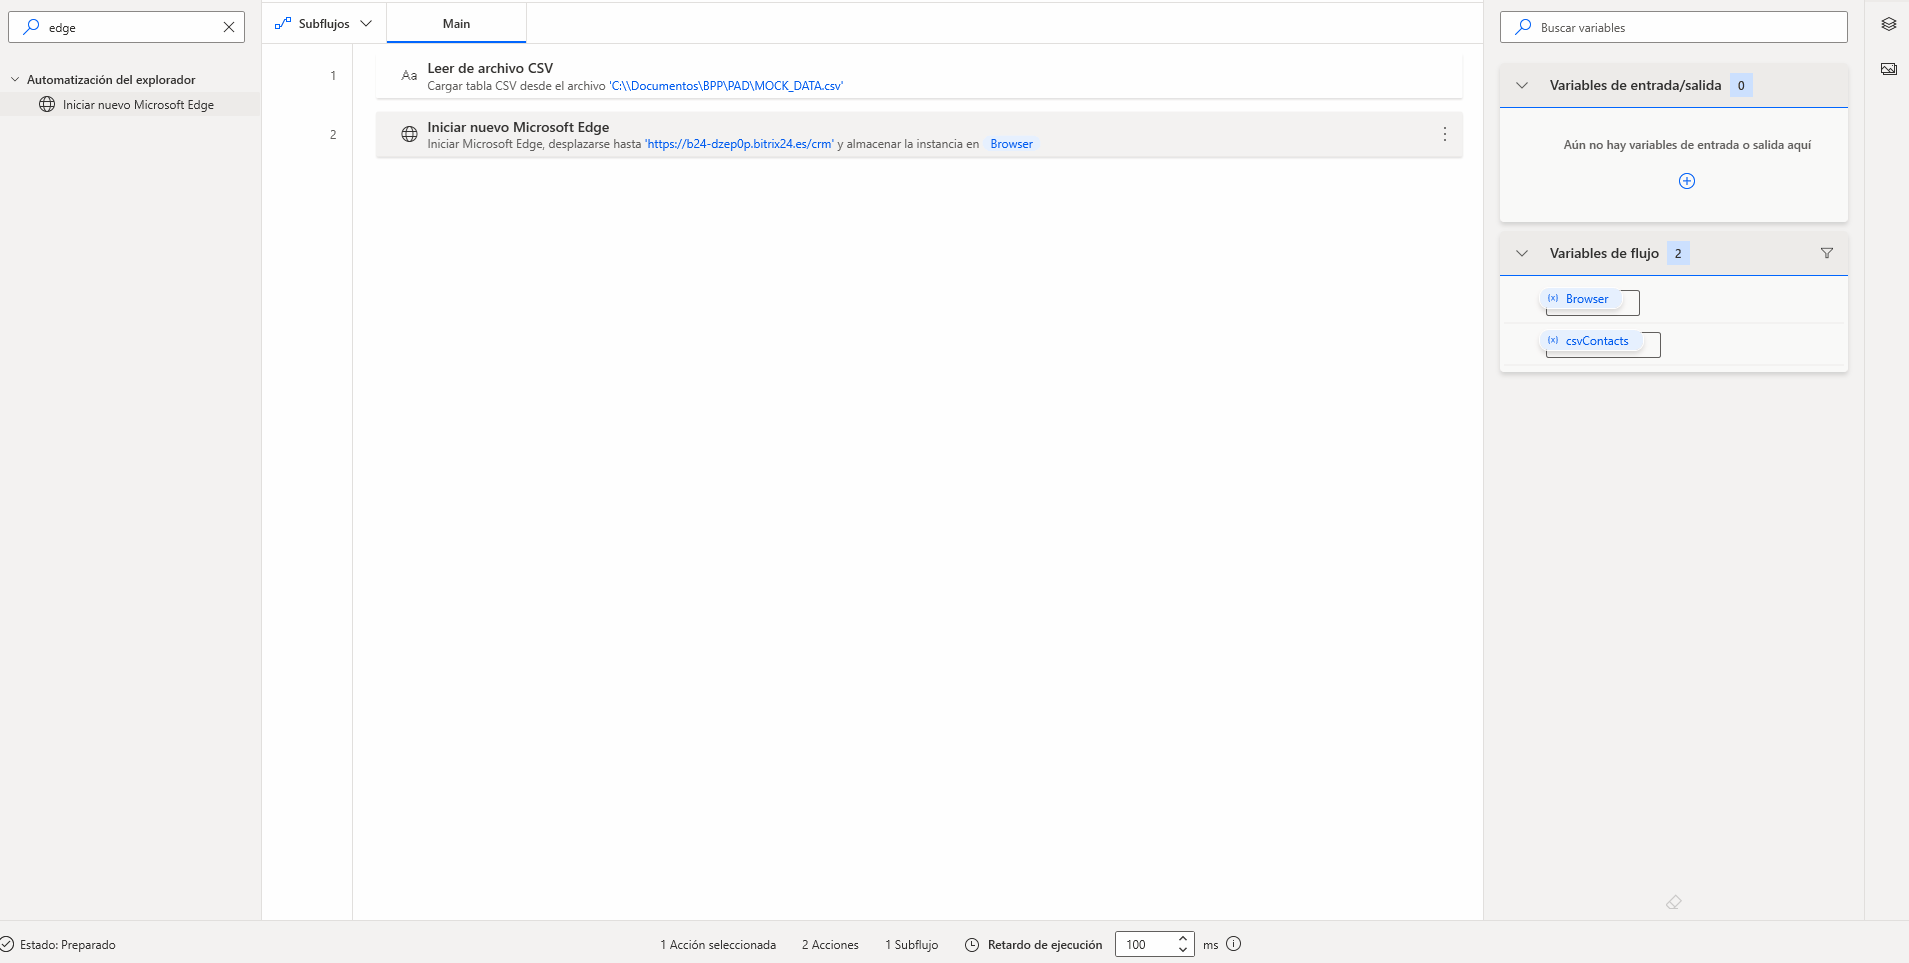The image size is (1909, 963).
Task: Click '1 Subflujo' in the status bar
Action: click(911, 944)
